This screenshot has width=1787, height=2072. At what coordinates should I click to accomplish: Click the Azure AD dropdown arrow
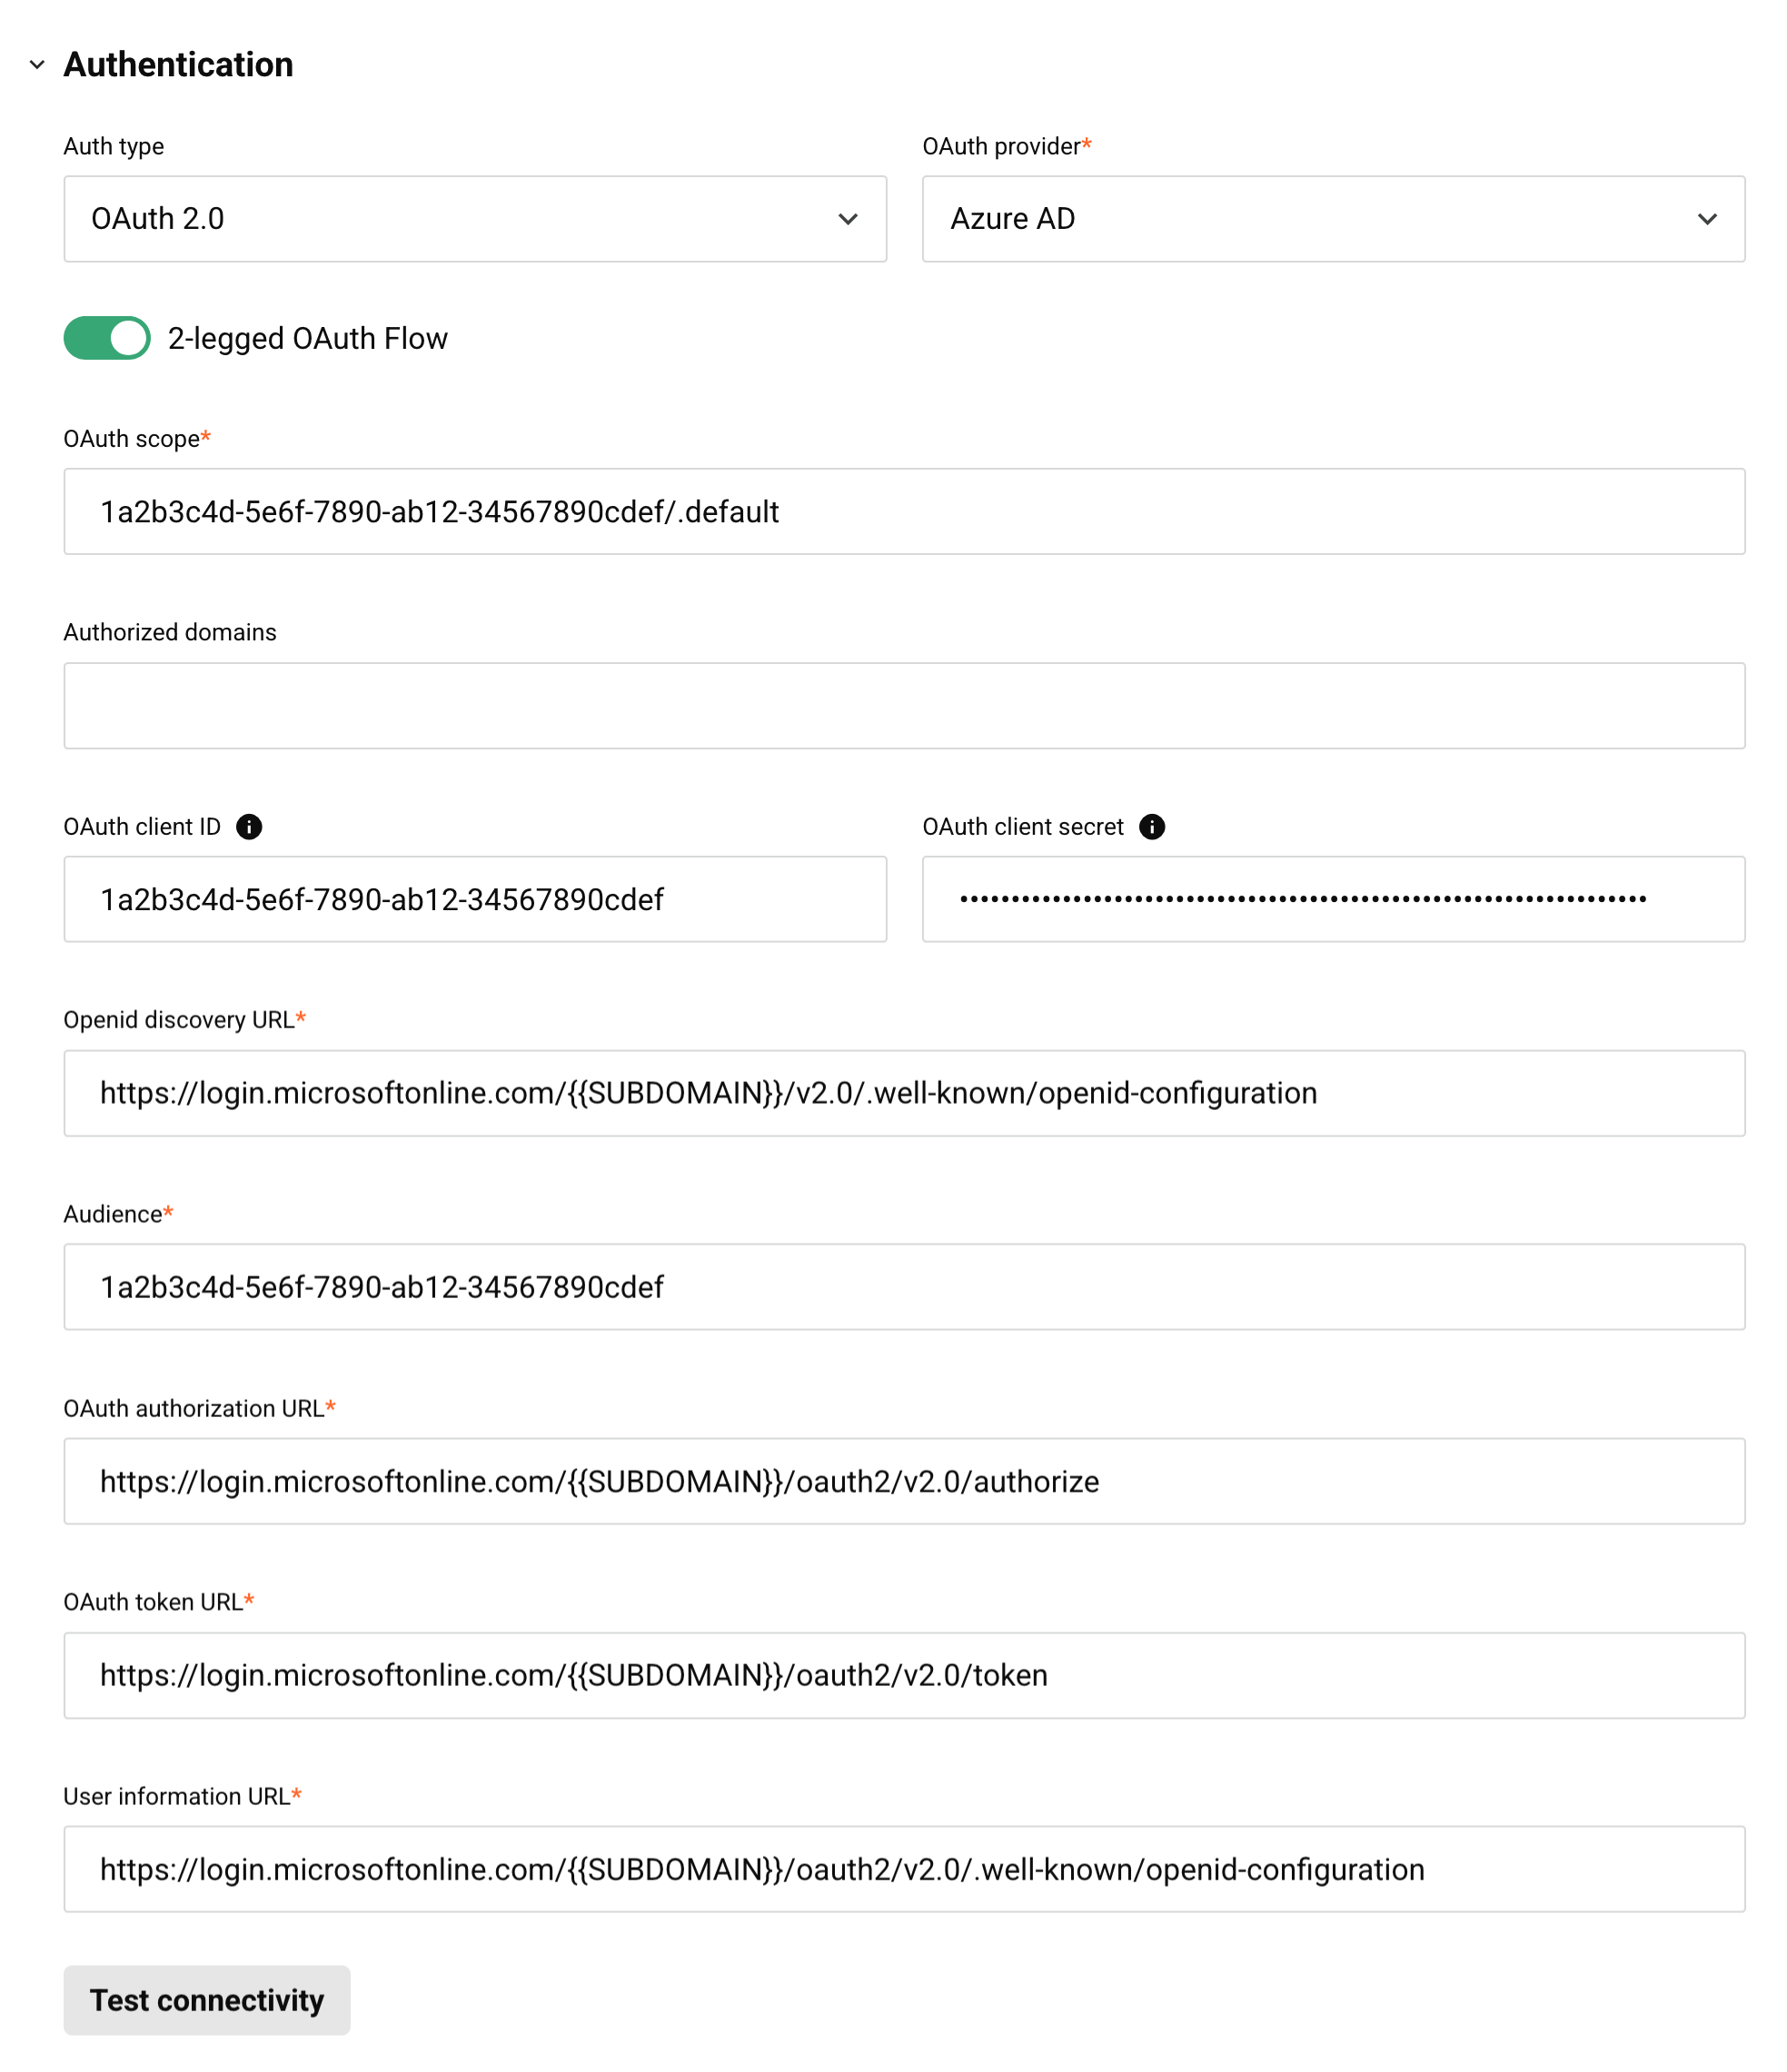[x=1707, y=219]
